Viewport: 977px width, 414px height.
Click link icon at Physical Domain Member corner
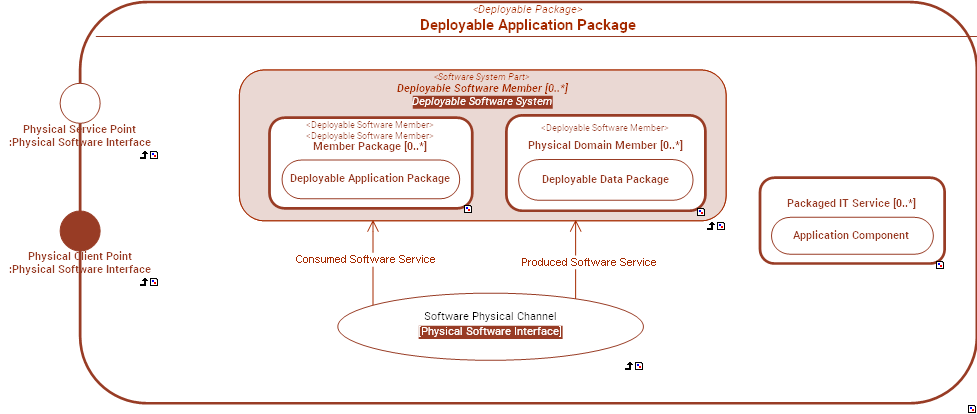click(701, 212)
